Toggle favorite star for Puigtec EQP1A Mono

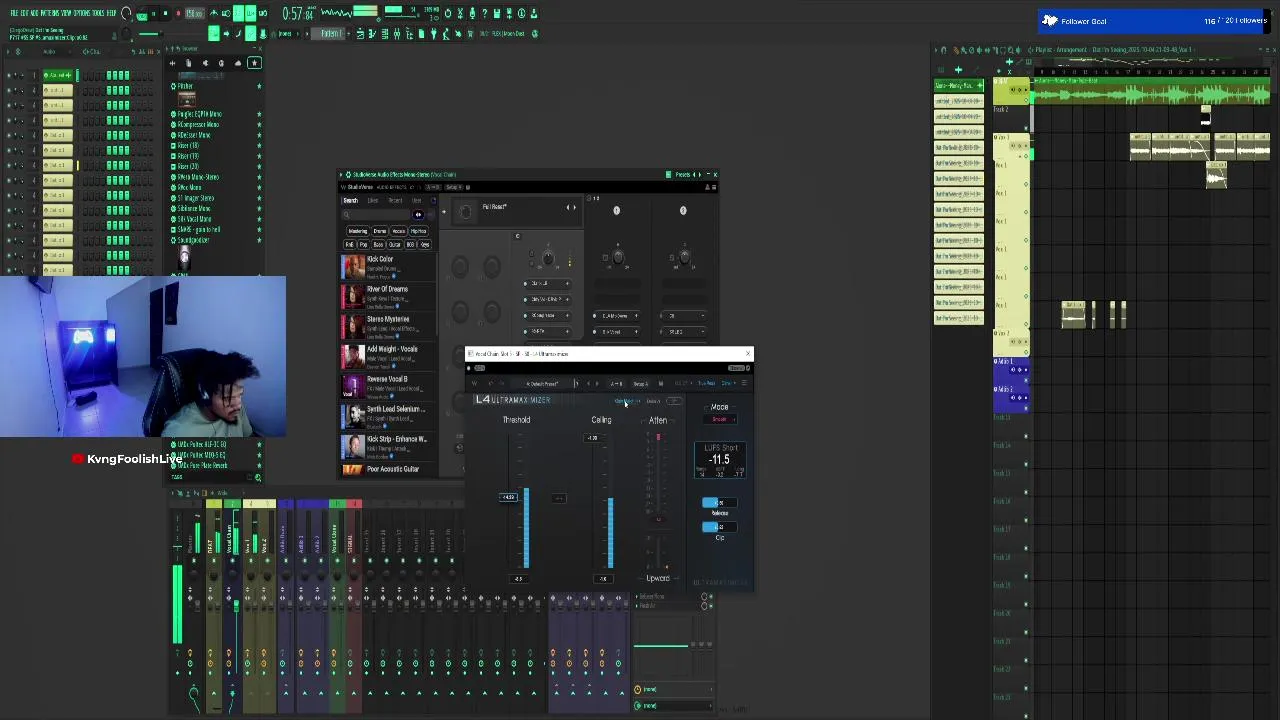pos(259,114)
